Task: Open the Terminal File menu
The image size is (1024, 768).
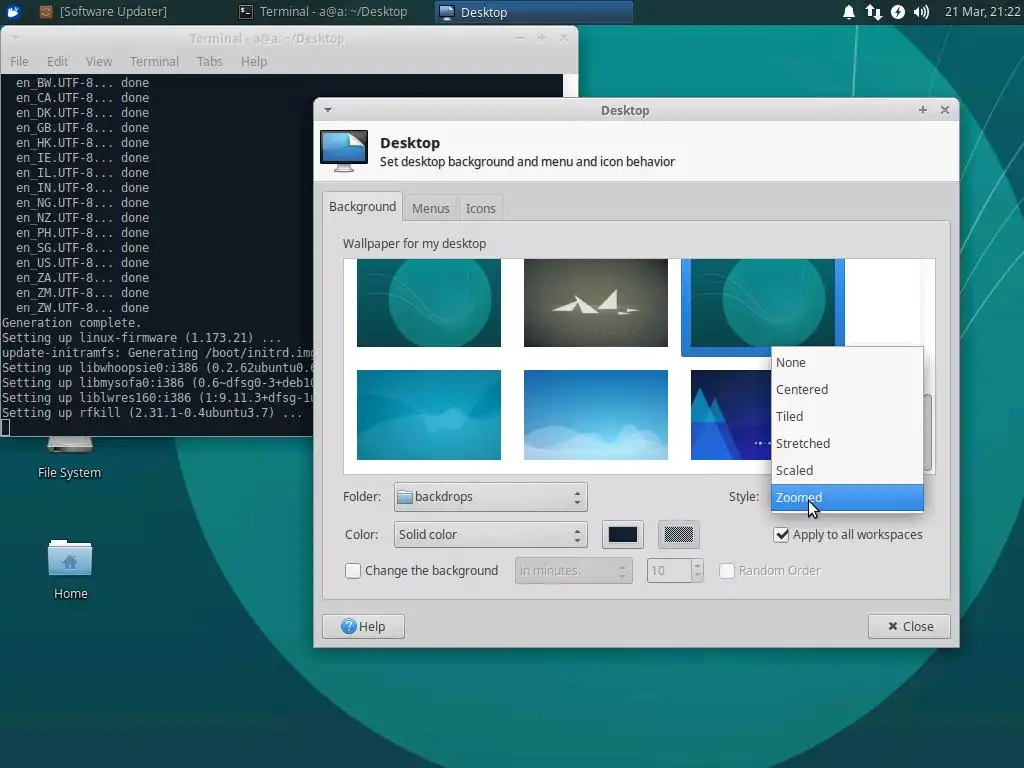Action: [x=19, y=61]
